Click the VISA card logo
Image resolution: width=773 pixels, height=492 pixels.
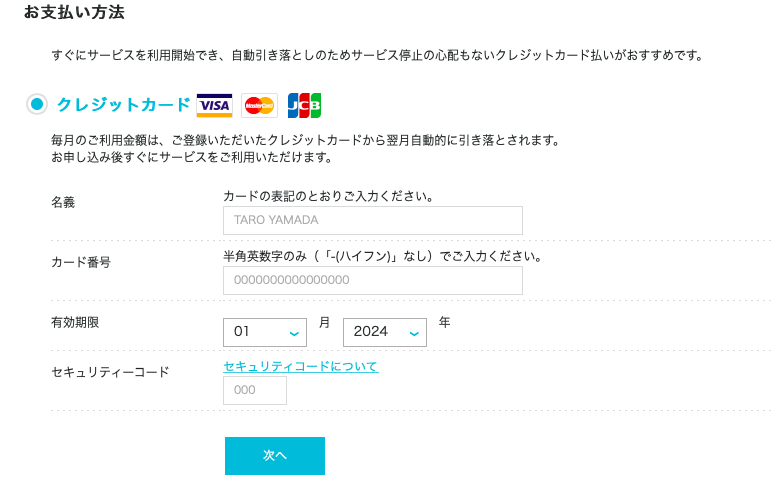[214, 105]
